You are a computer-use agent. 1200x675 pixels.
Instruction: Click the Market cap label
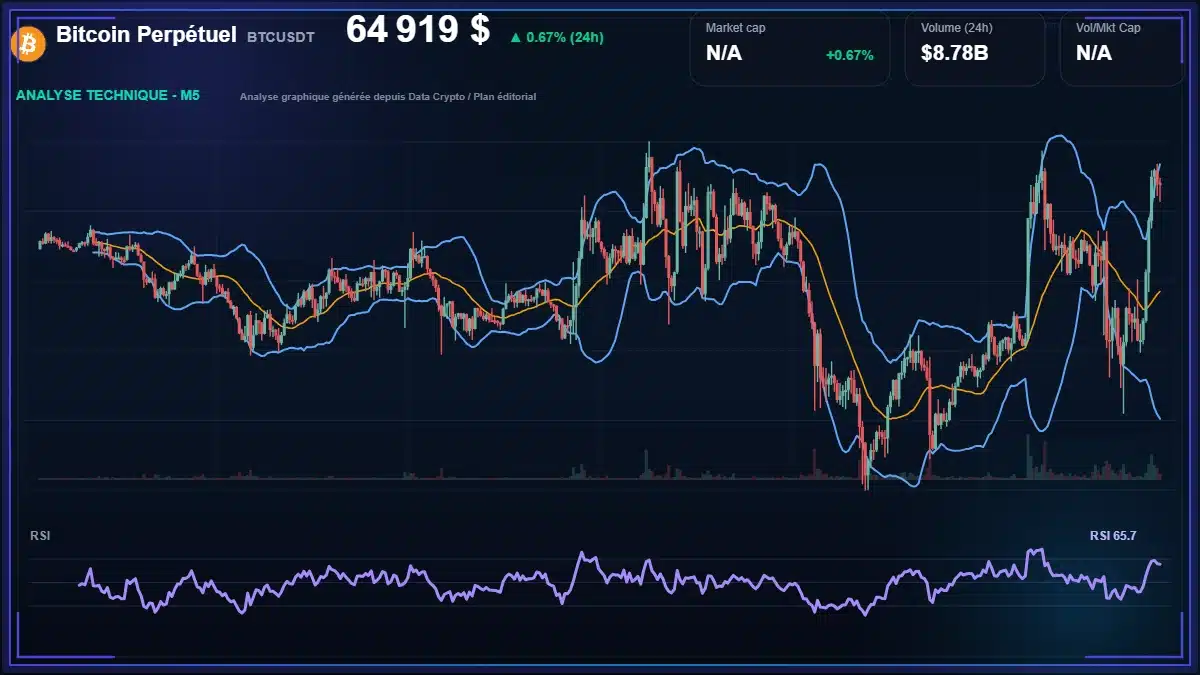click(736, 28)
